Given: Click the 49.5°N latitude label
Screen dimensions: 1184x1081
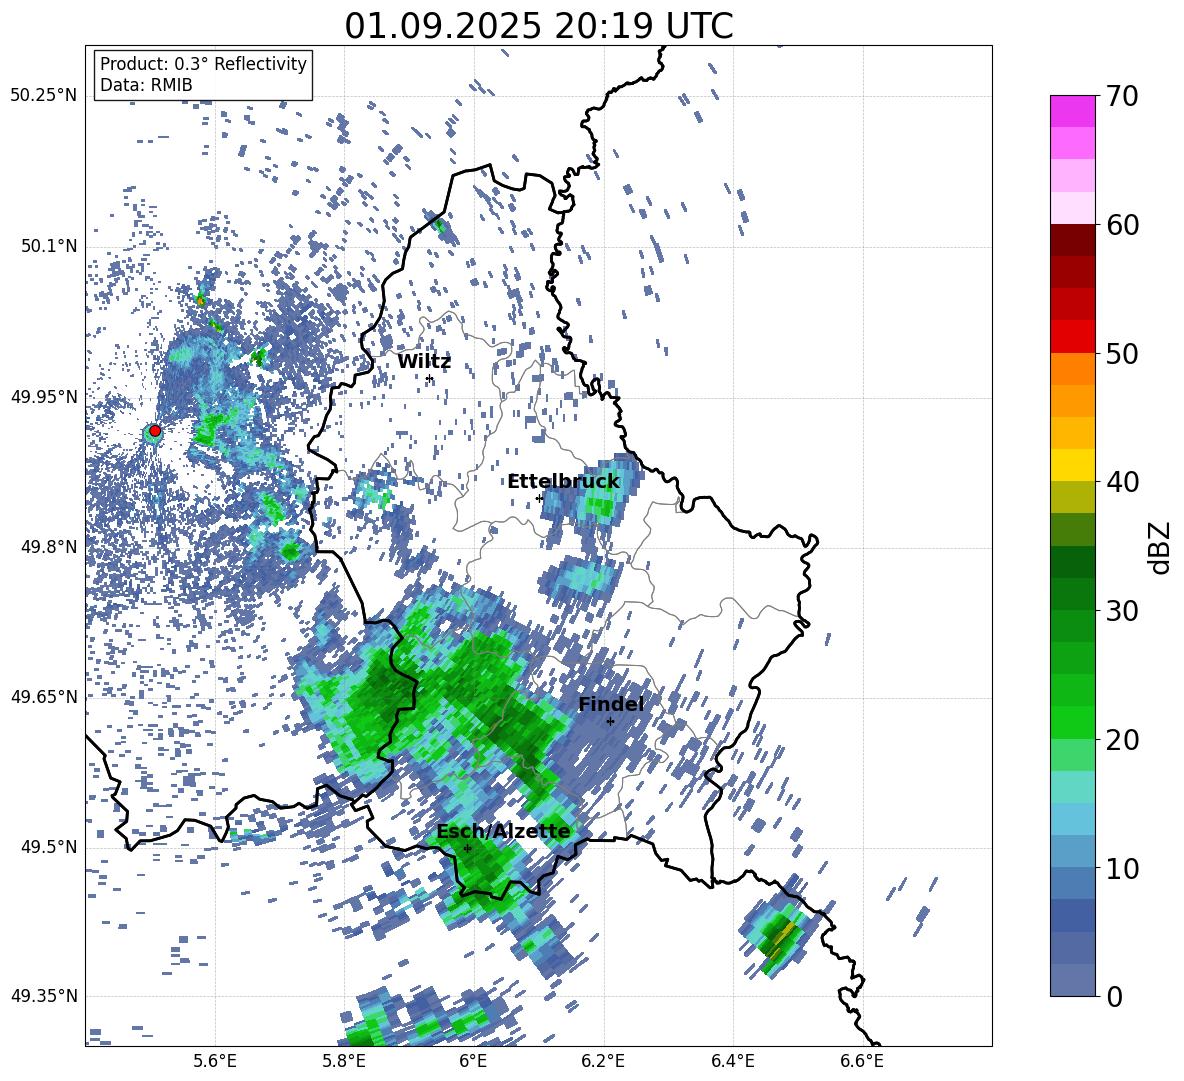Looking at the screenshot, I should 48,847.
